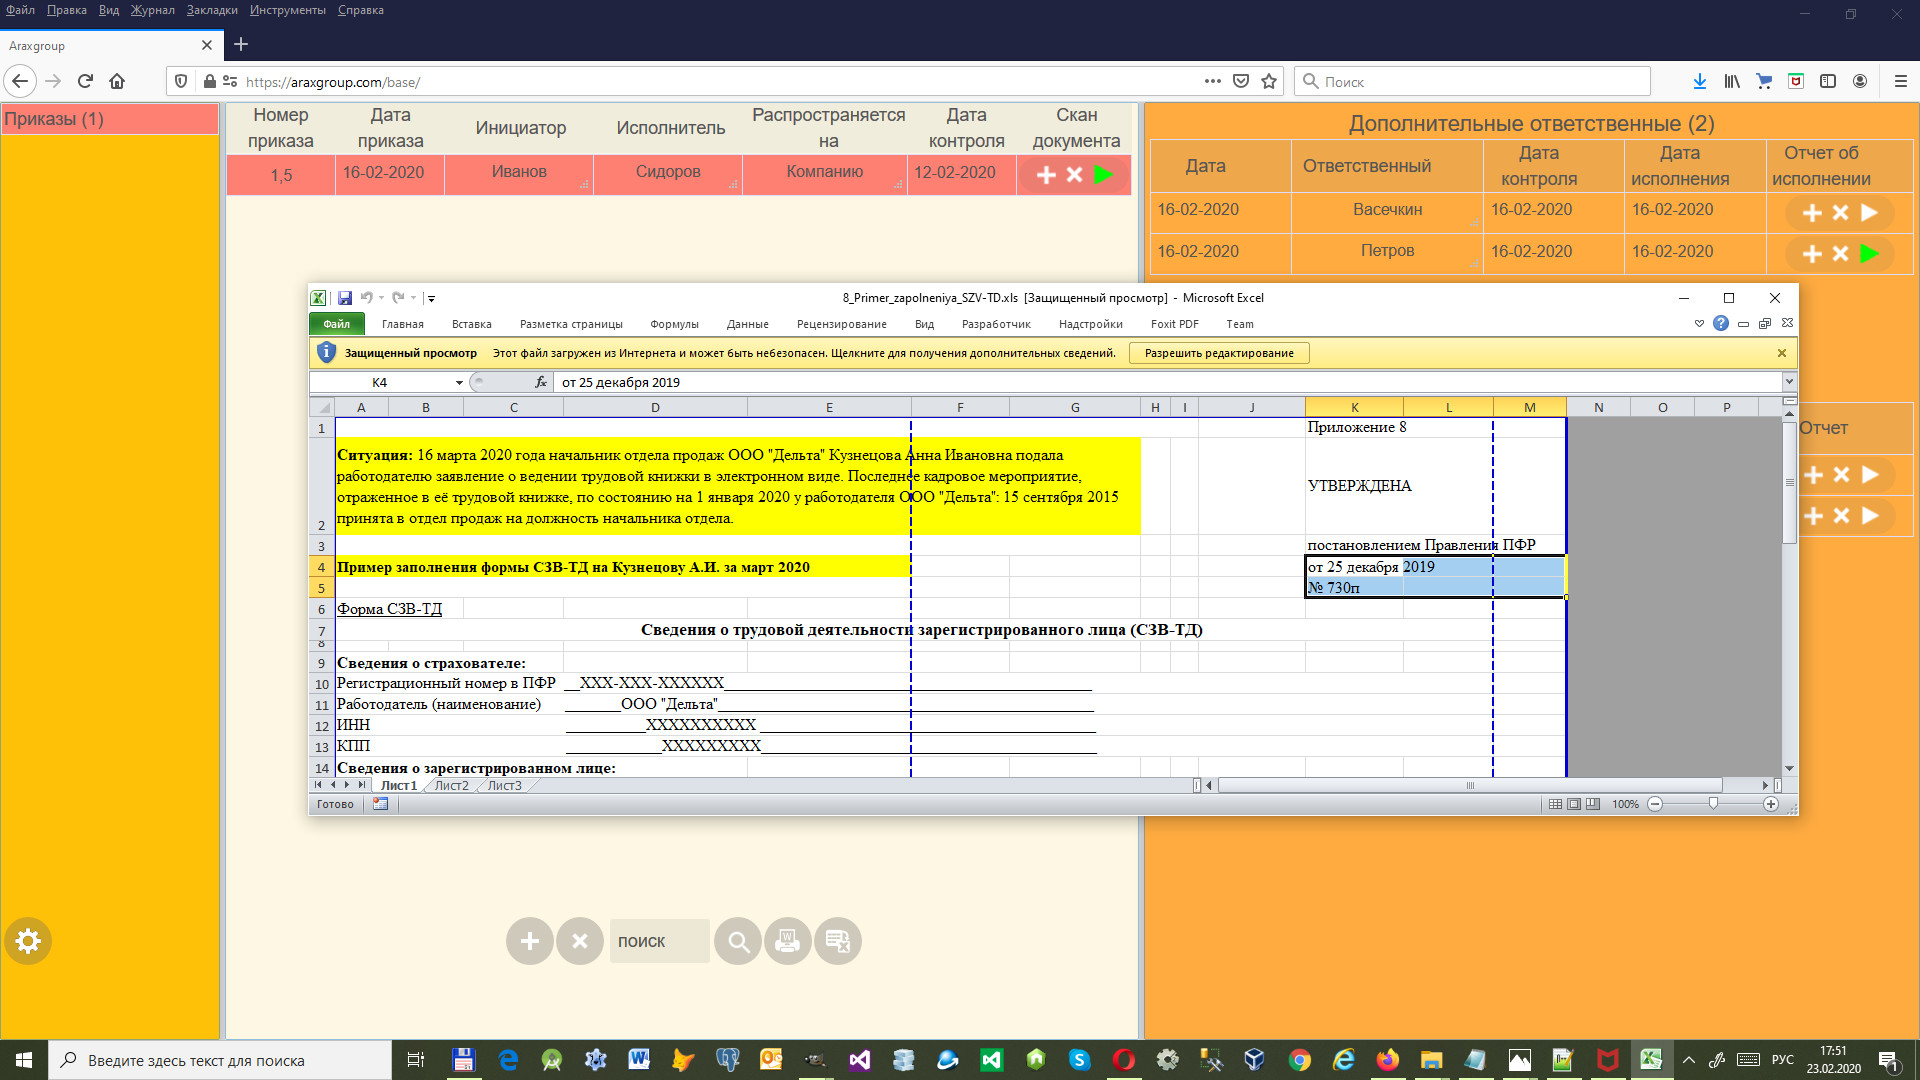
Task: Click the export to Excel icon
Action: (x=838, y=941)
